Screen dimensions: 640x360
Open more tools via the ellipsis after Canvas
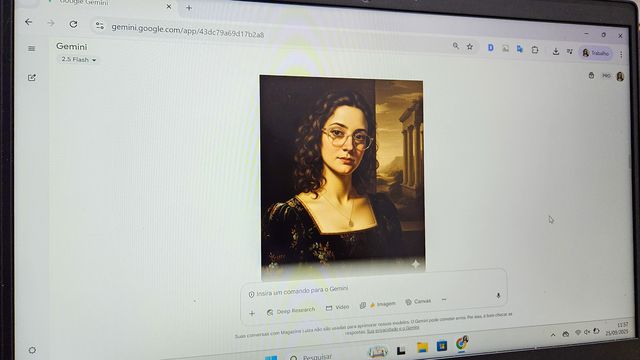tap(444, 300)
